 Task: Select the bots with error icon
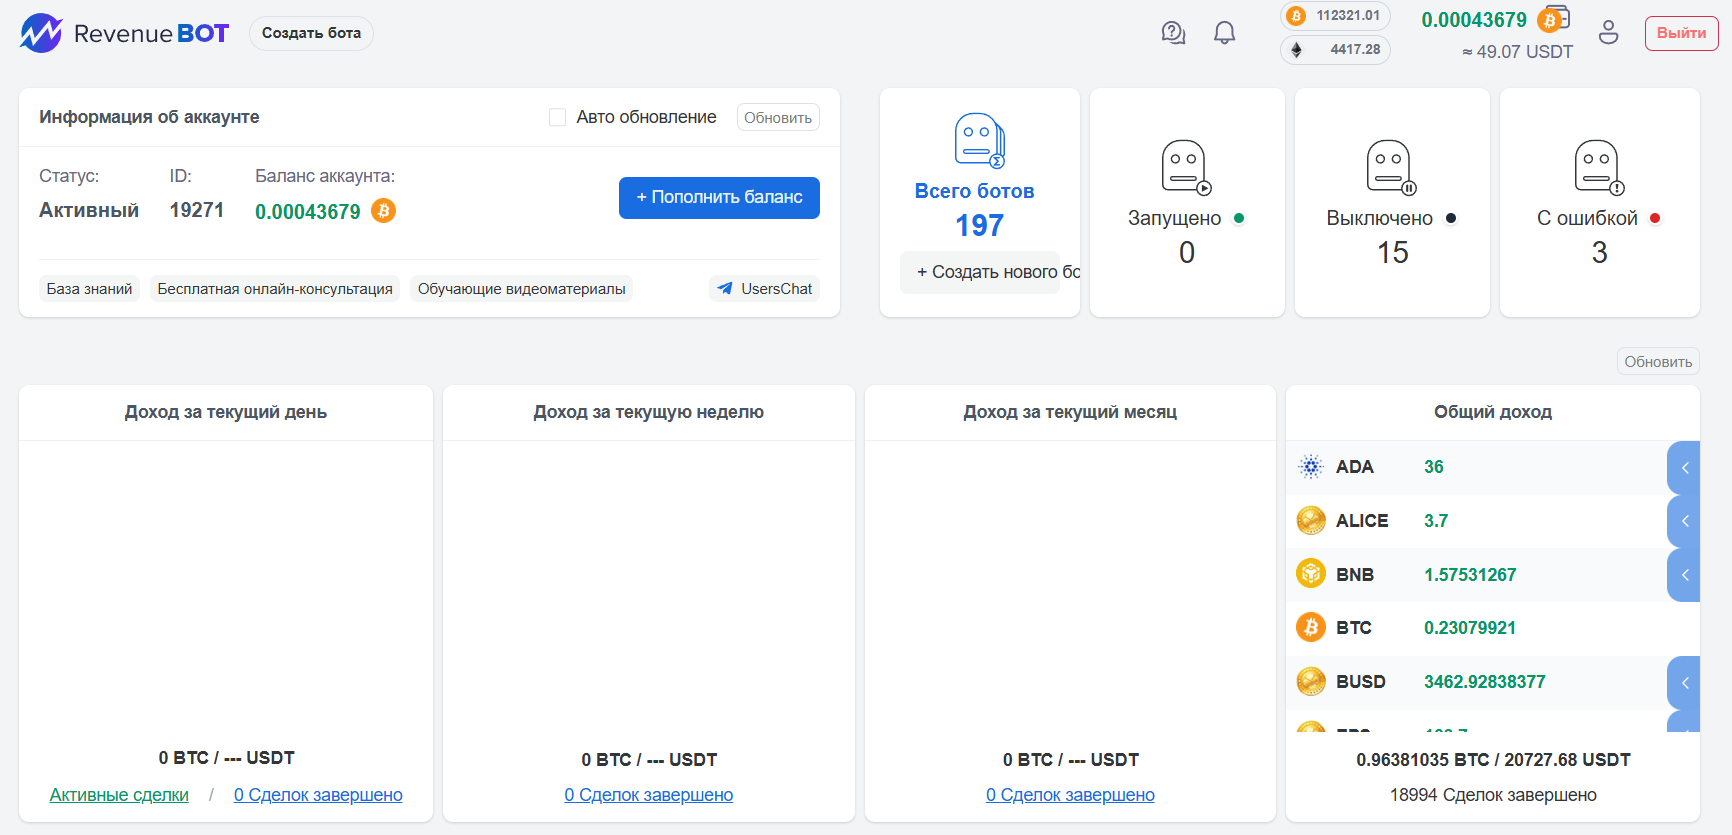(1598, 167)
